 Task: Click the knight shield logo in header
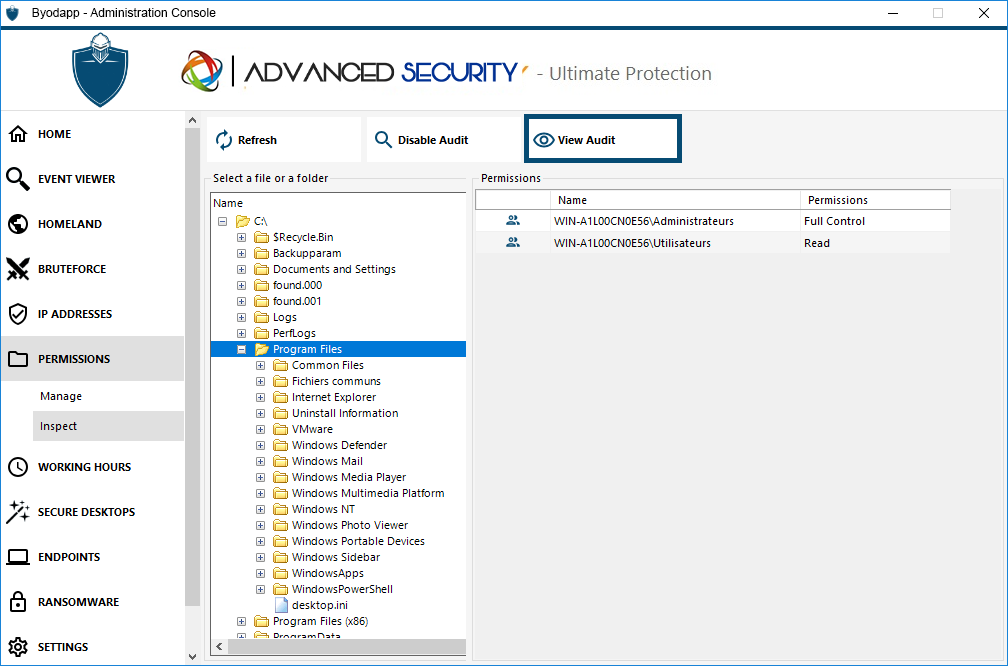click(100, 70)
